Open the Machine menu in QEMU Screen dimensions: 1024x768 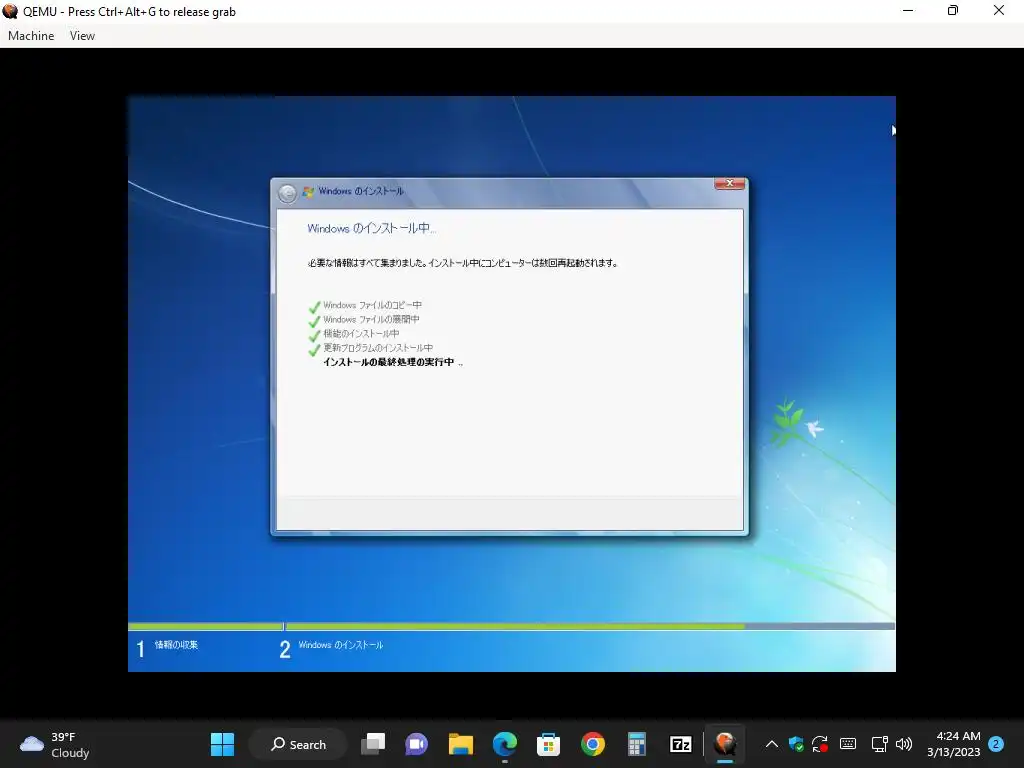(31, 36)
